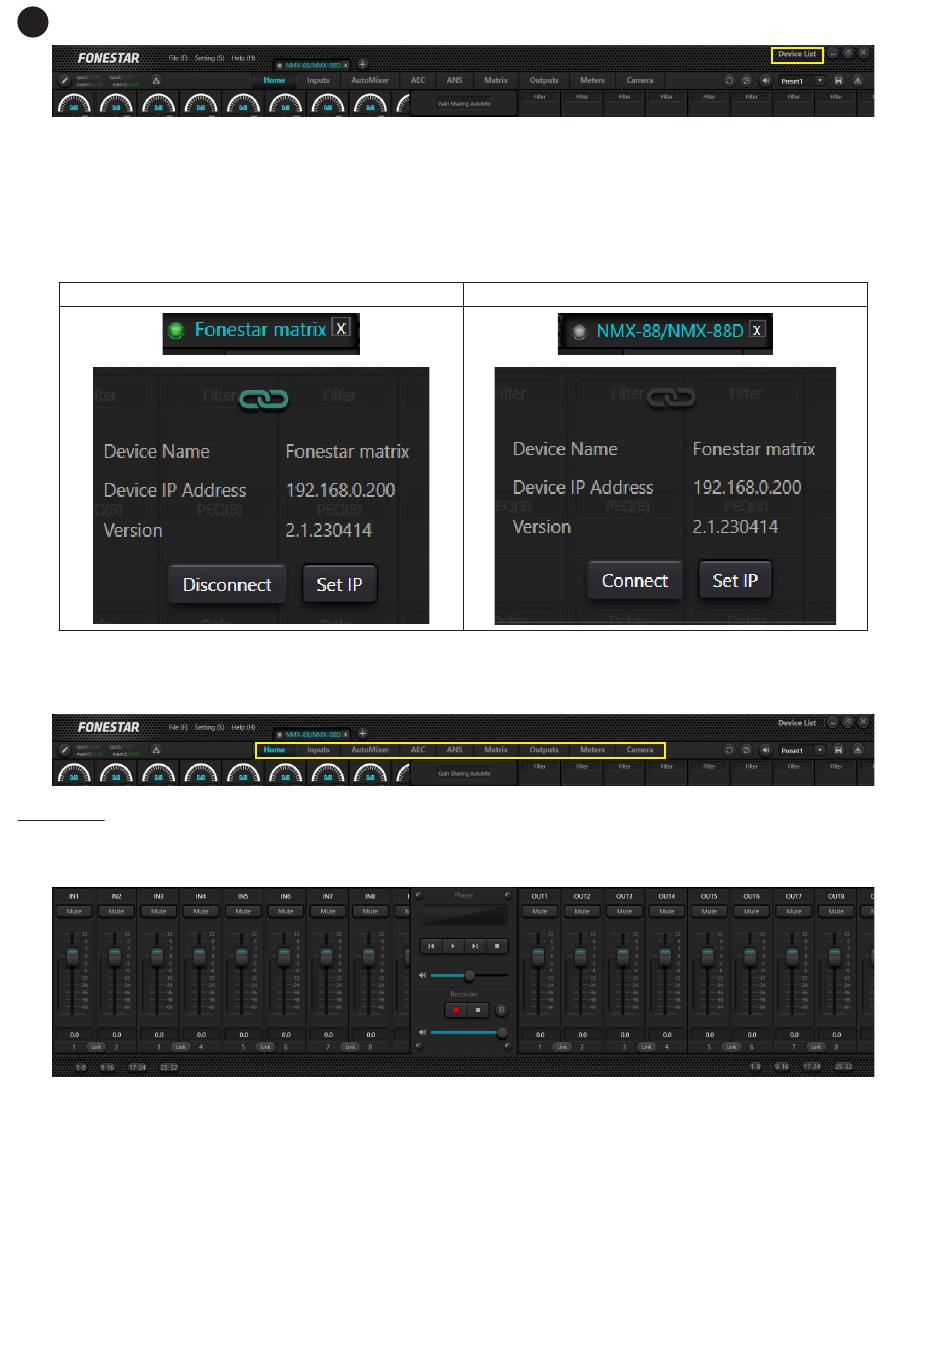Click the grey chain link icon above Connect
Image resolution: width=950 pixels, height=1369 pixels.
point(672,398)
